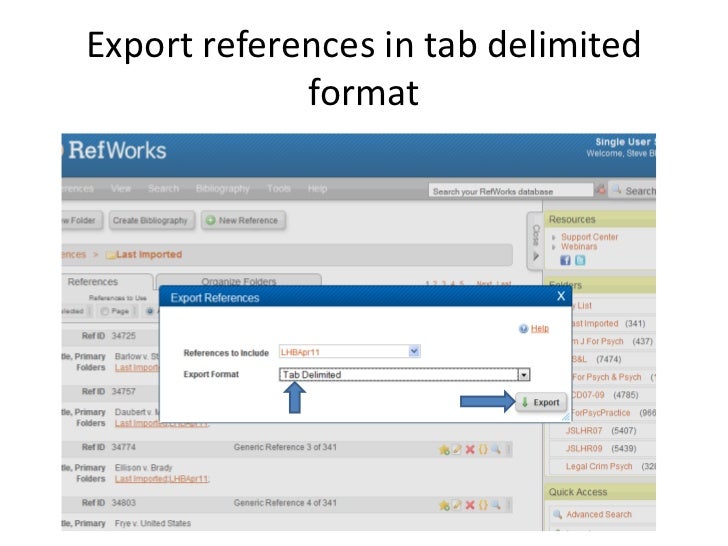728x546 pixels.
Task: Click the search attachments icon beside the search box
Action: 601,190
